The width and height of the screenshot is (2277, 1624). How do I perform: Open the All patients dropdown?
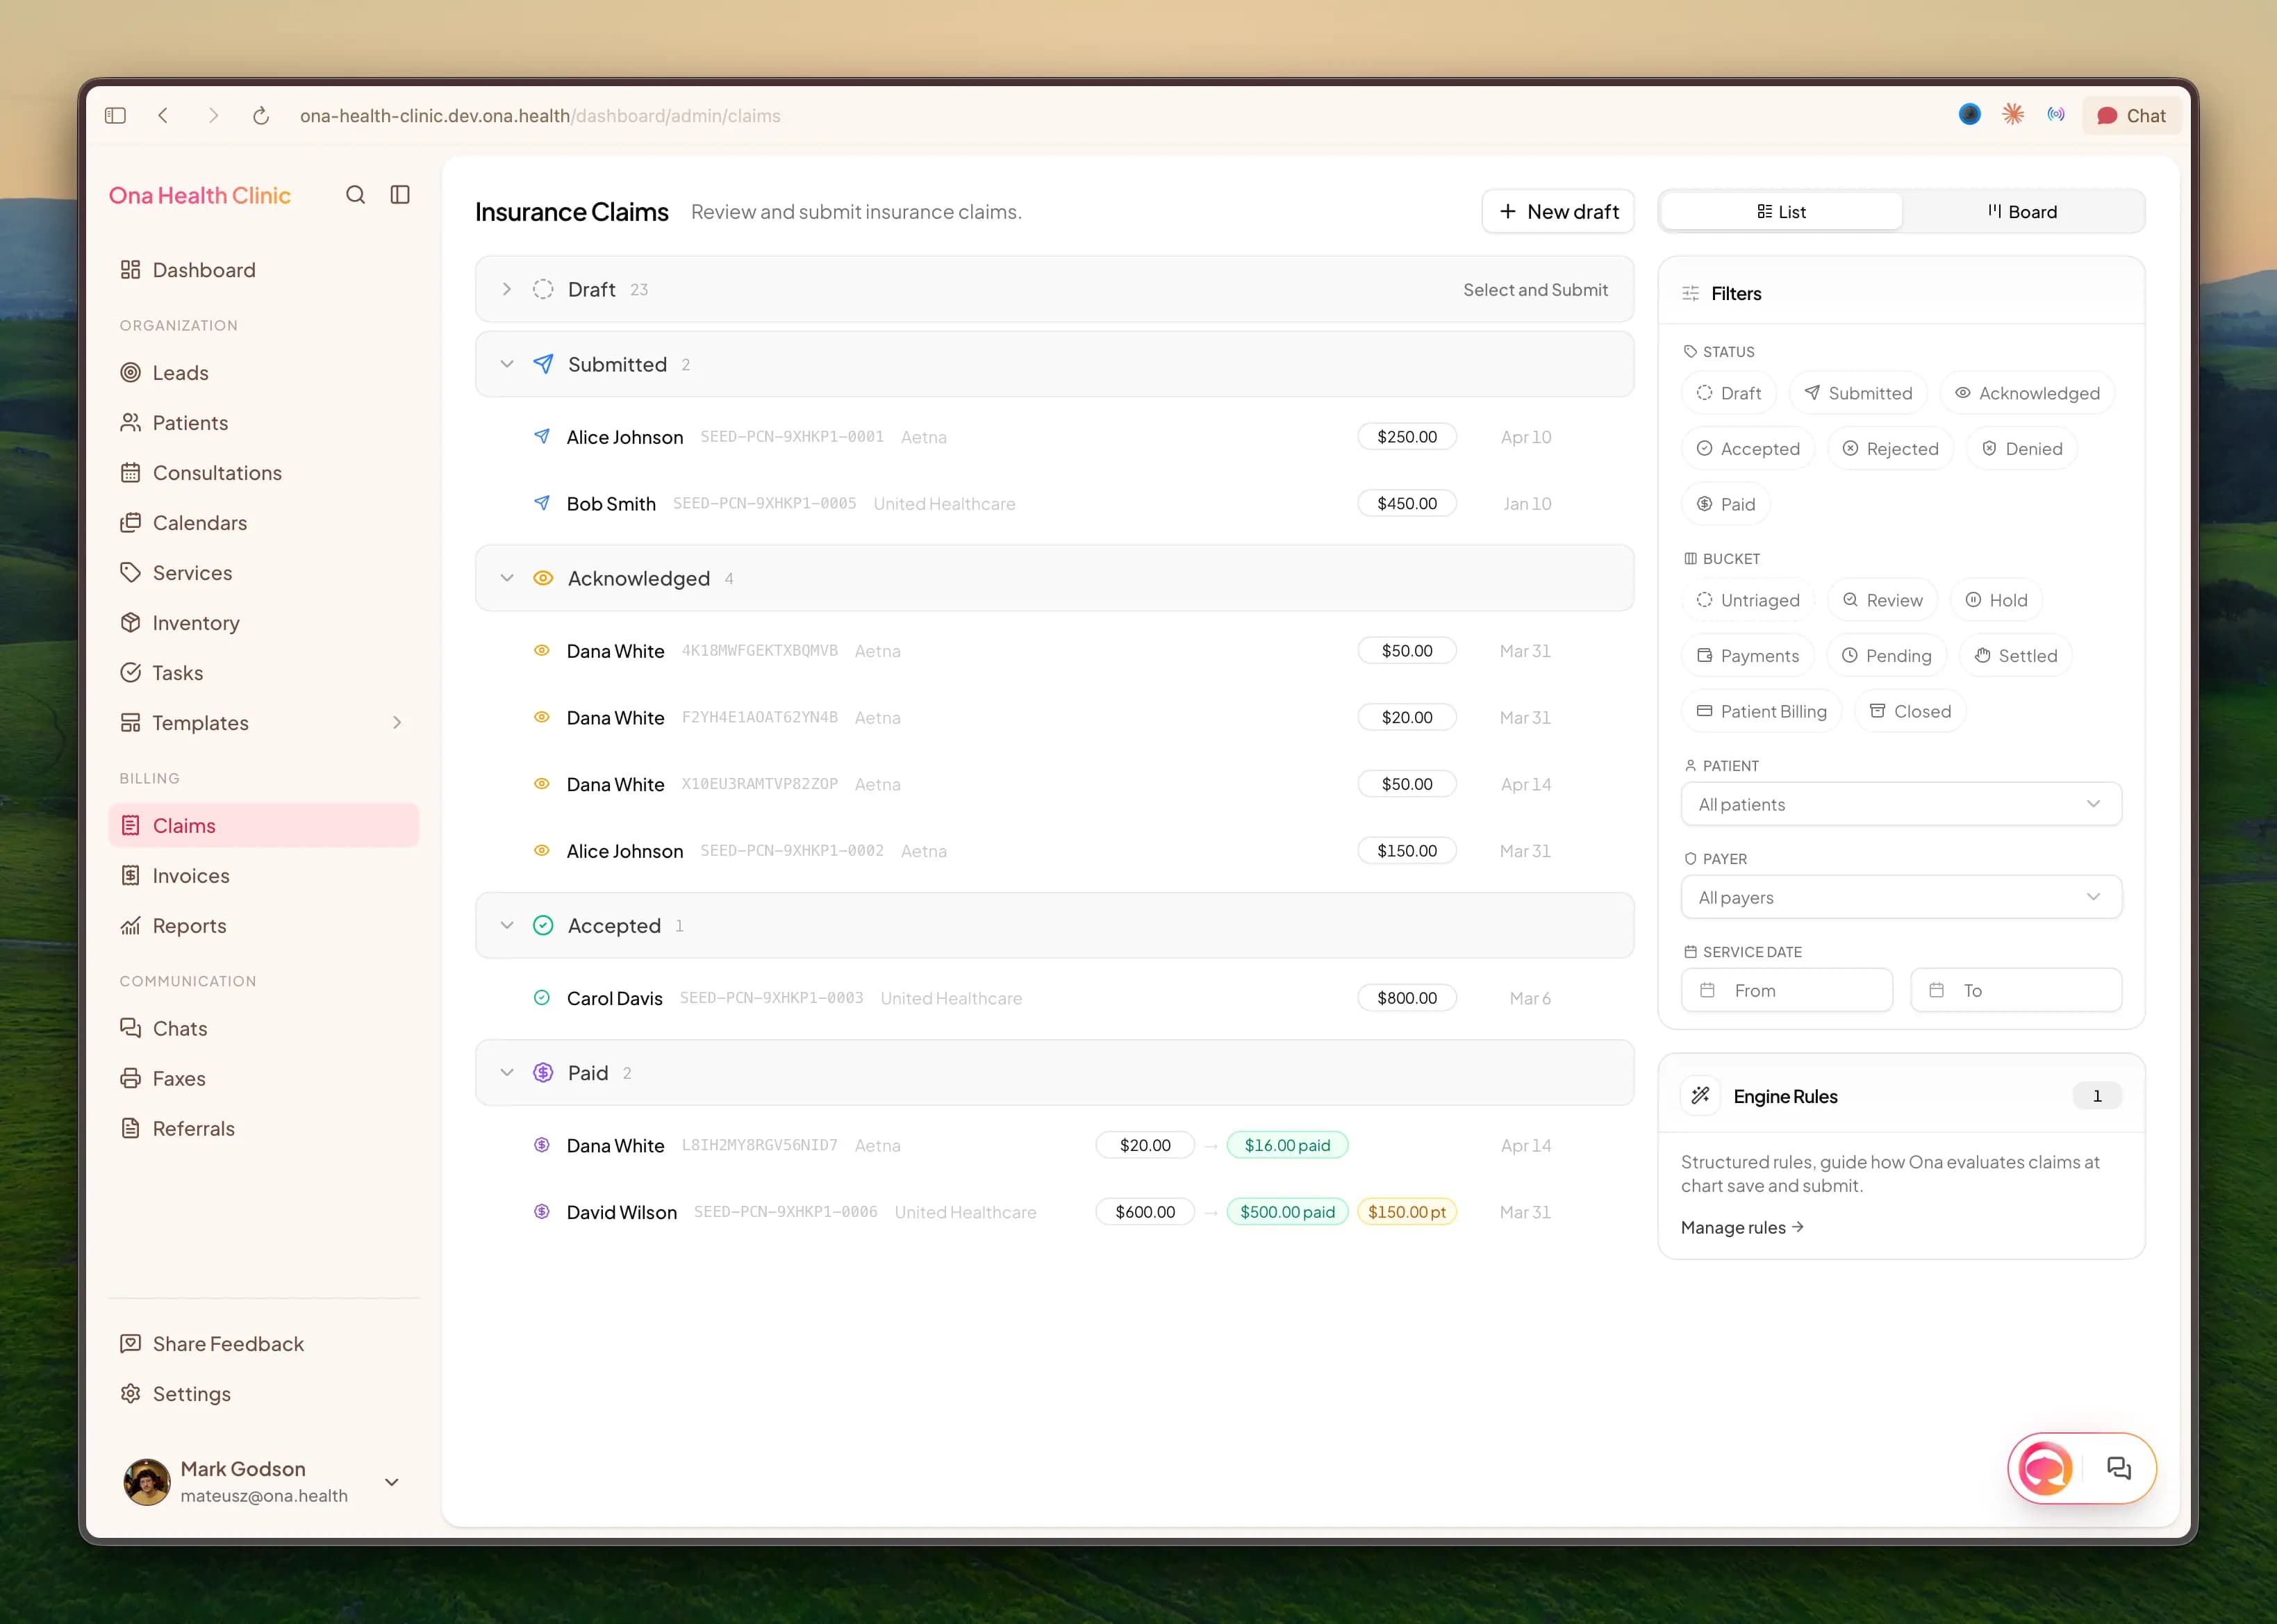coord(1901,804)
